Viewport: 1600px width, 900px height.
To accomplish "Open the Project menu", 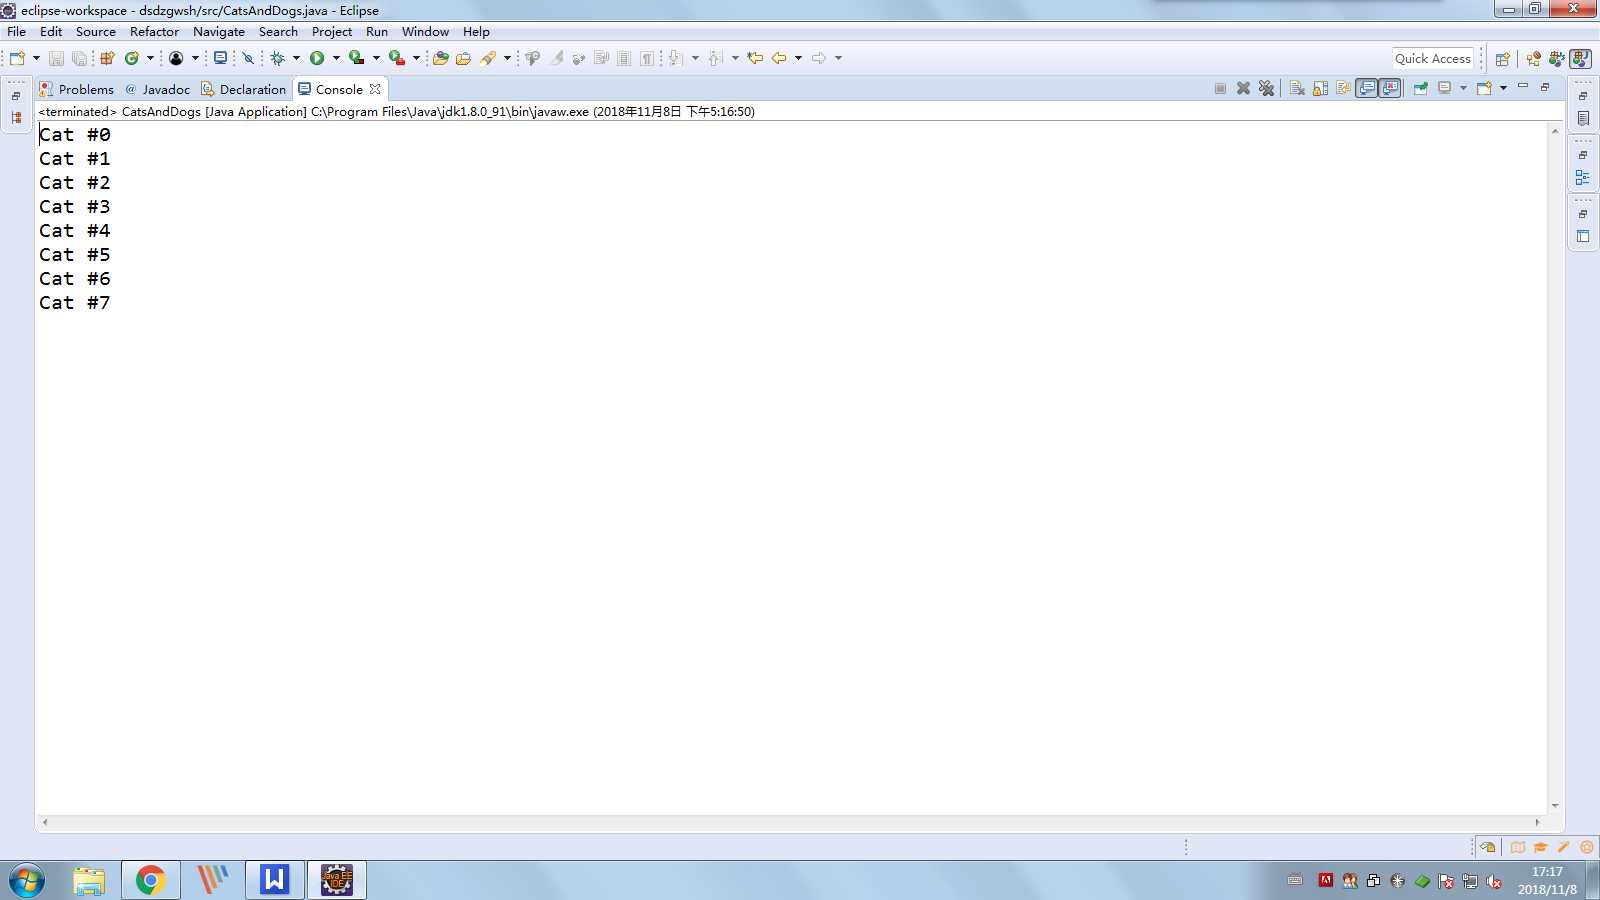I will (332, 32).
